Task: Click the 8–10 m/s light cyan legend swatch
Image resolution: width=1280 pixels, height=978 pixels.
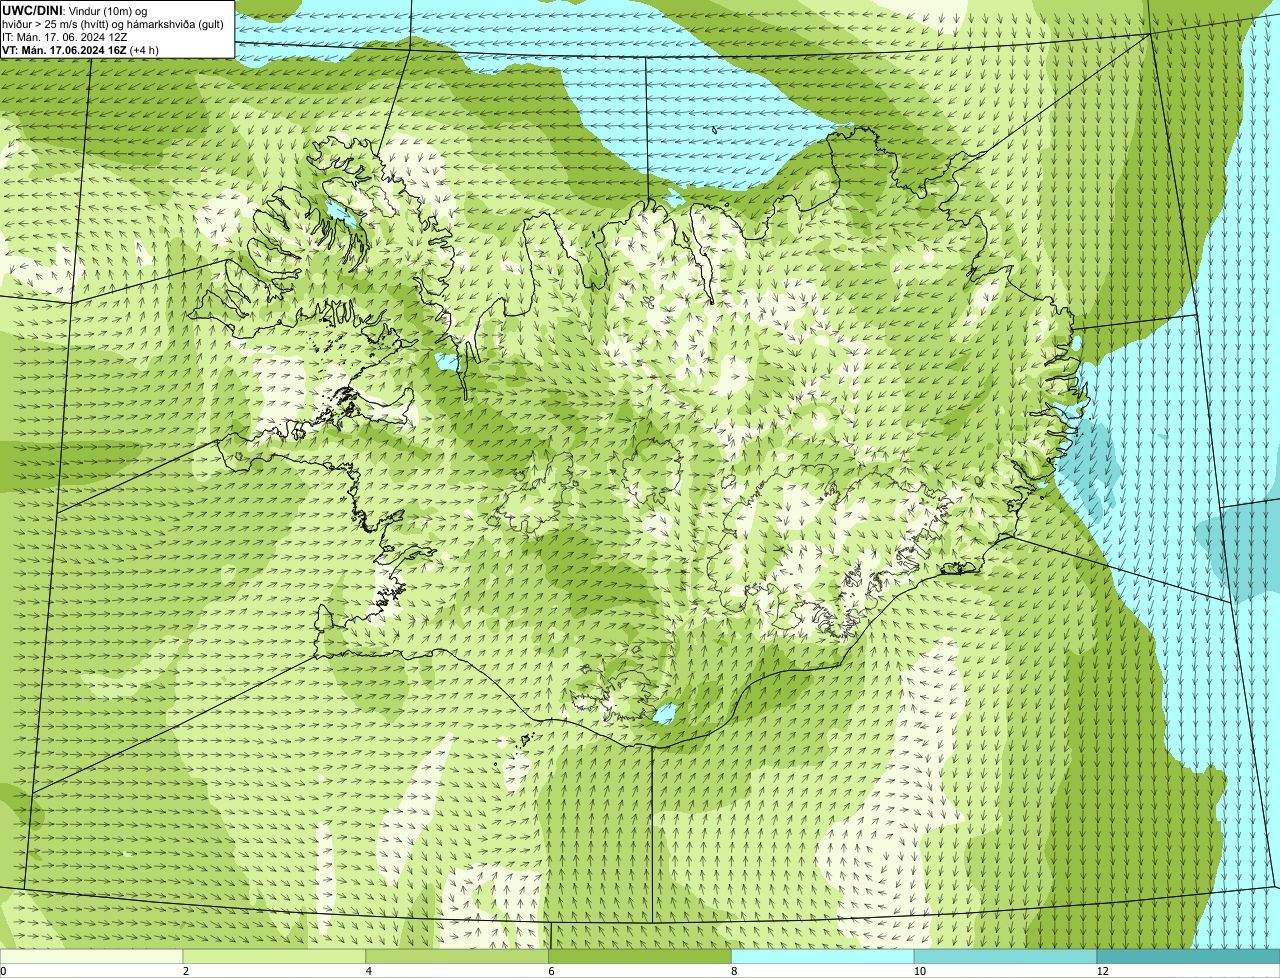Action: pos(824,956)
